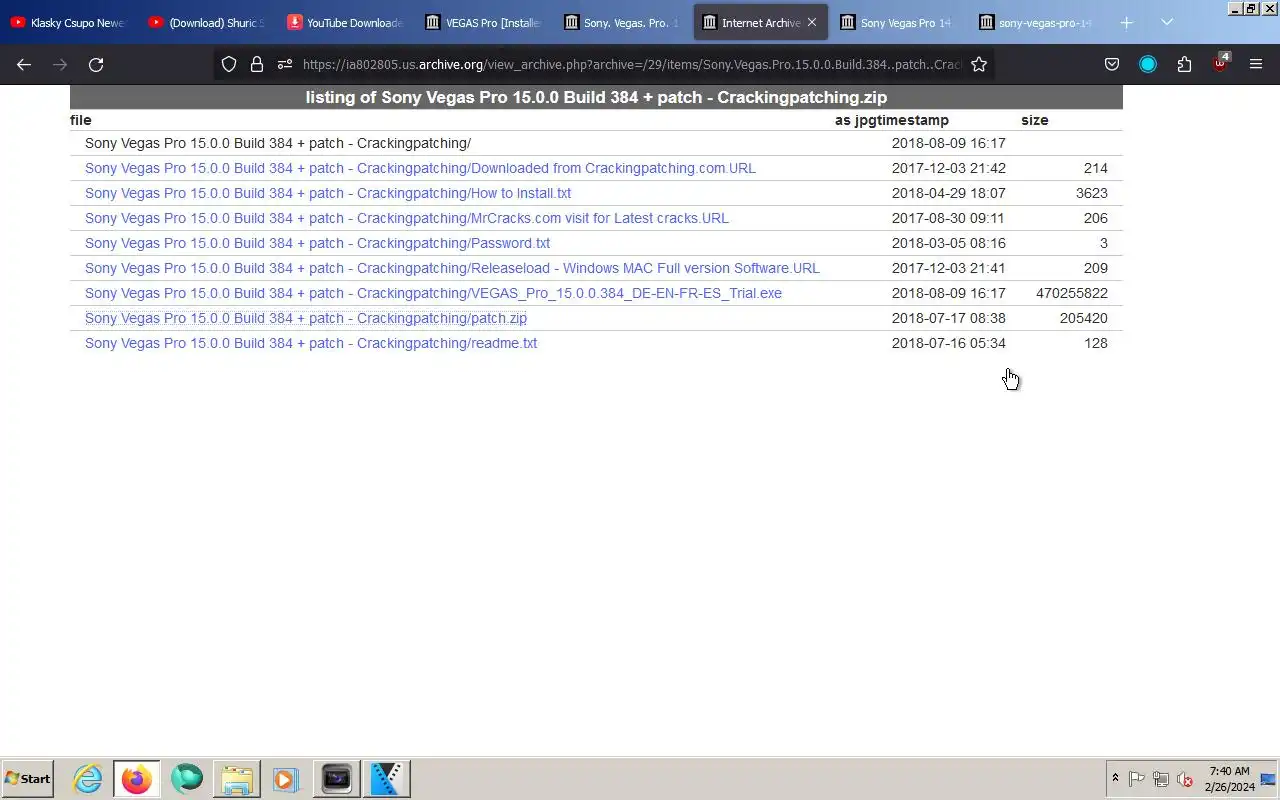Open the tracking protection shield icon
The height and width of the screenshot is (800, 1280).
tap(229, 64)
